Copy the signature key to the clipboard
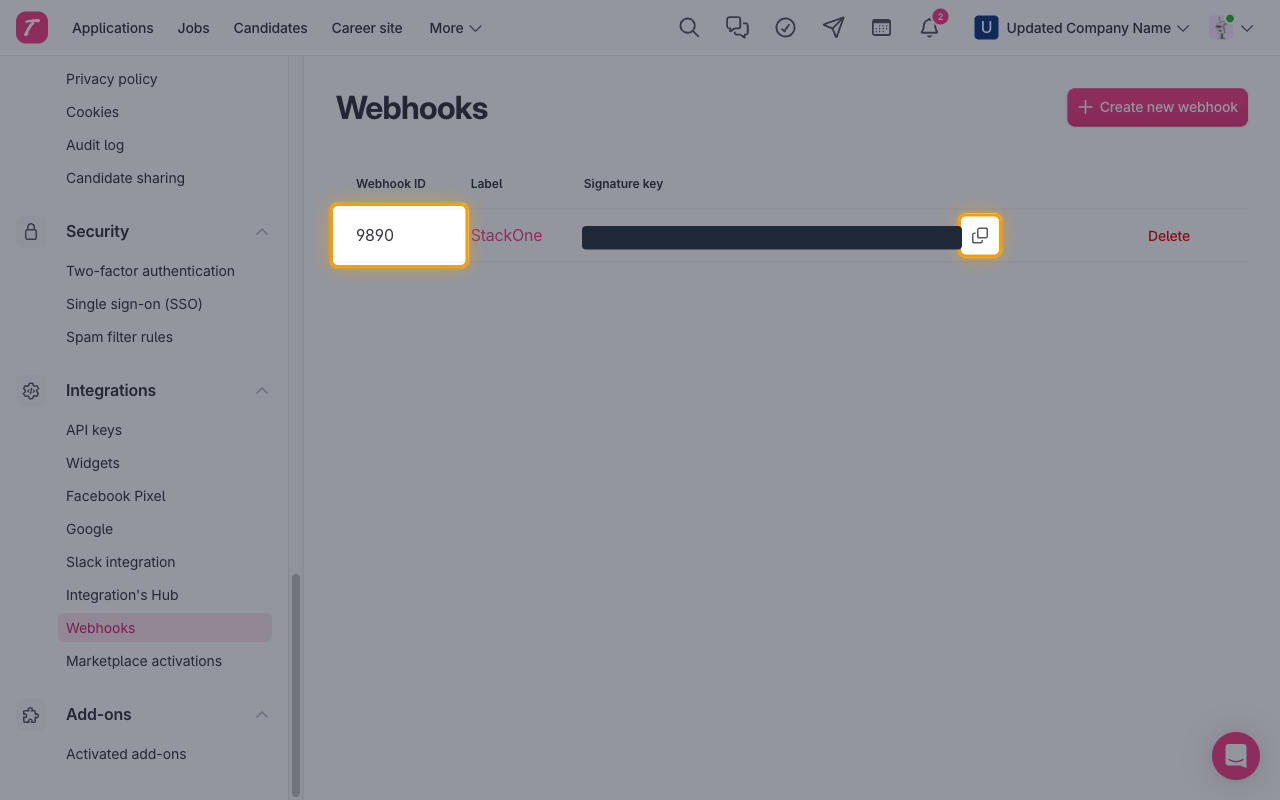 980,236
